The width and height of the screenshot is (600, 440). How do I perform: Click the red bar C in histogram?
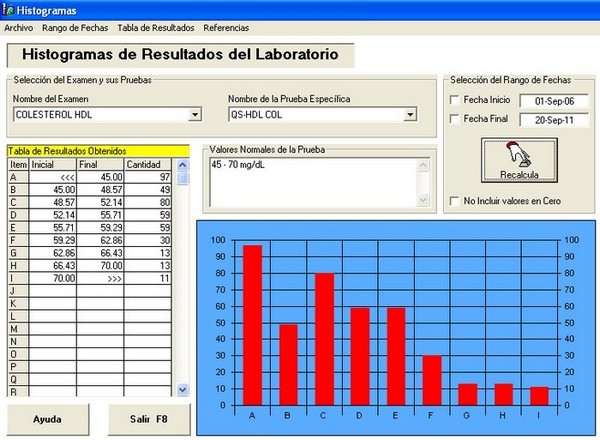pyautogui.click(x=324, y=339)
